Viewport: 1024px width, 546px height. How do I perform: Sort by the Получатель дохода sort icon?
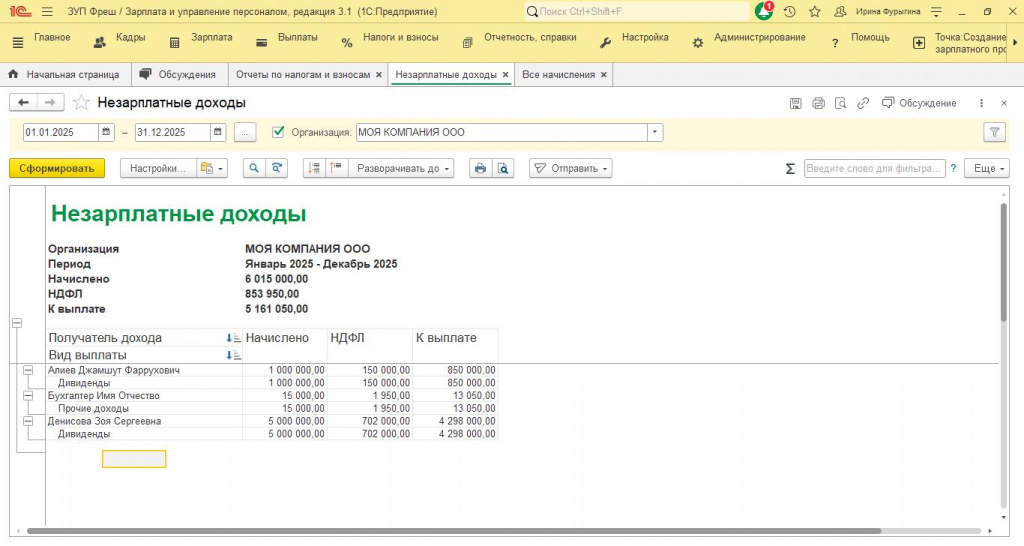tap(233, 338)
